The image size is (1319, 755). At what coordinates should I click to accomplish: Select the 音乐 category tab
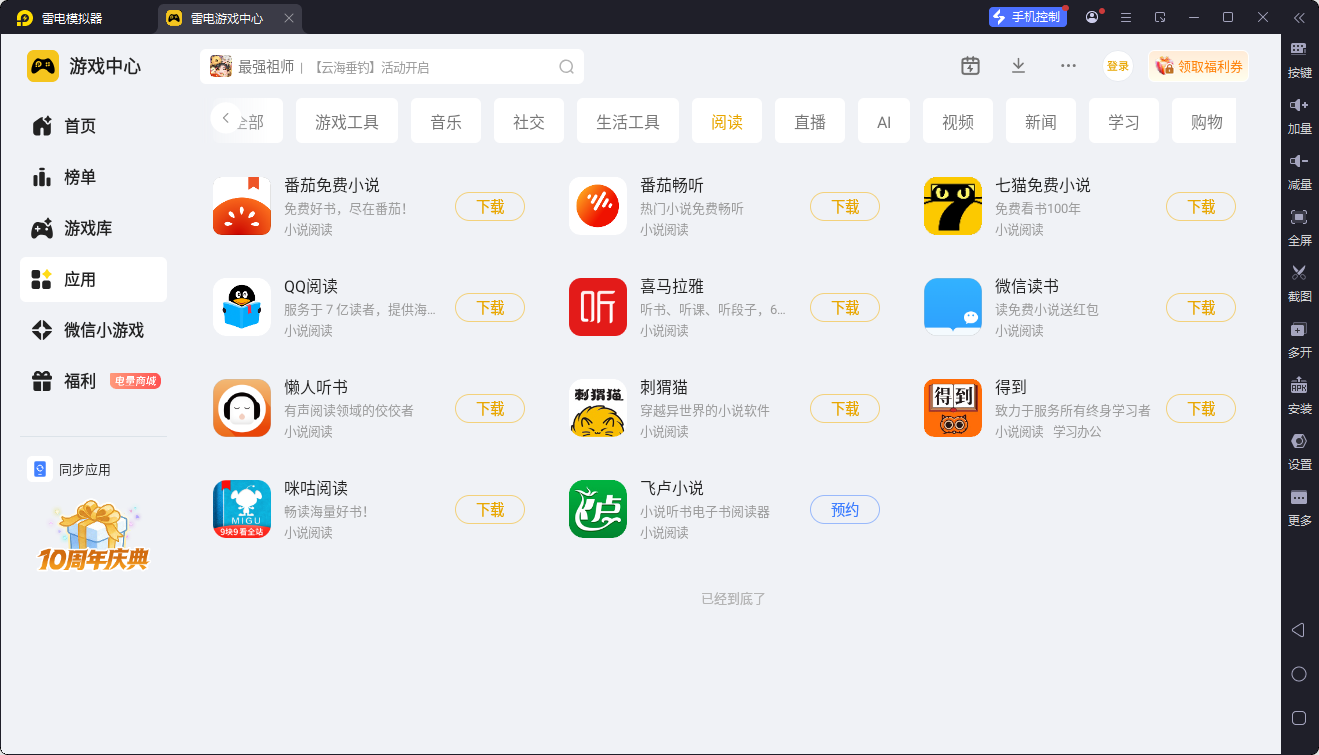click(446, 121)
